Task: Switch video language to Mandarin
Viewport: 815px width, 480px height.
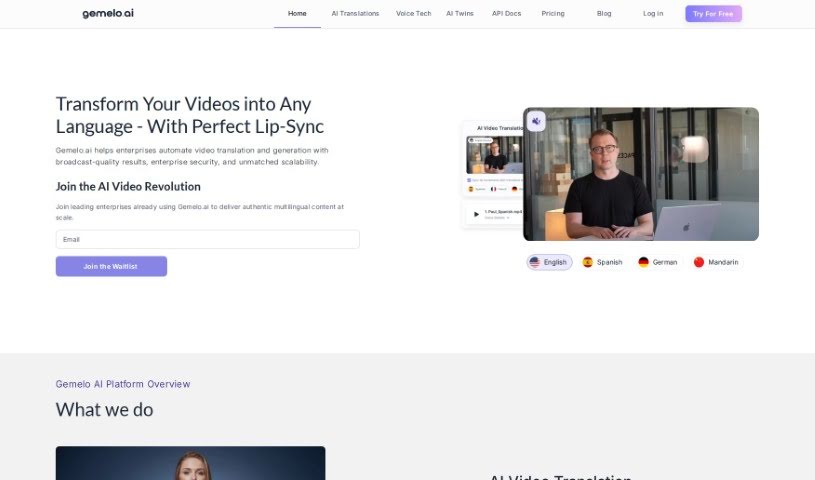Action: coord(716,262)
